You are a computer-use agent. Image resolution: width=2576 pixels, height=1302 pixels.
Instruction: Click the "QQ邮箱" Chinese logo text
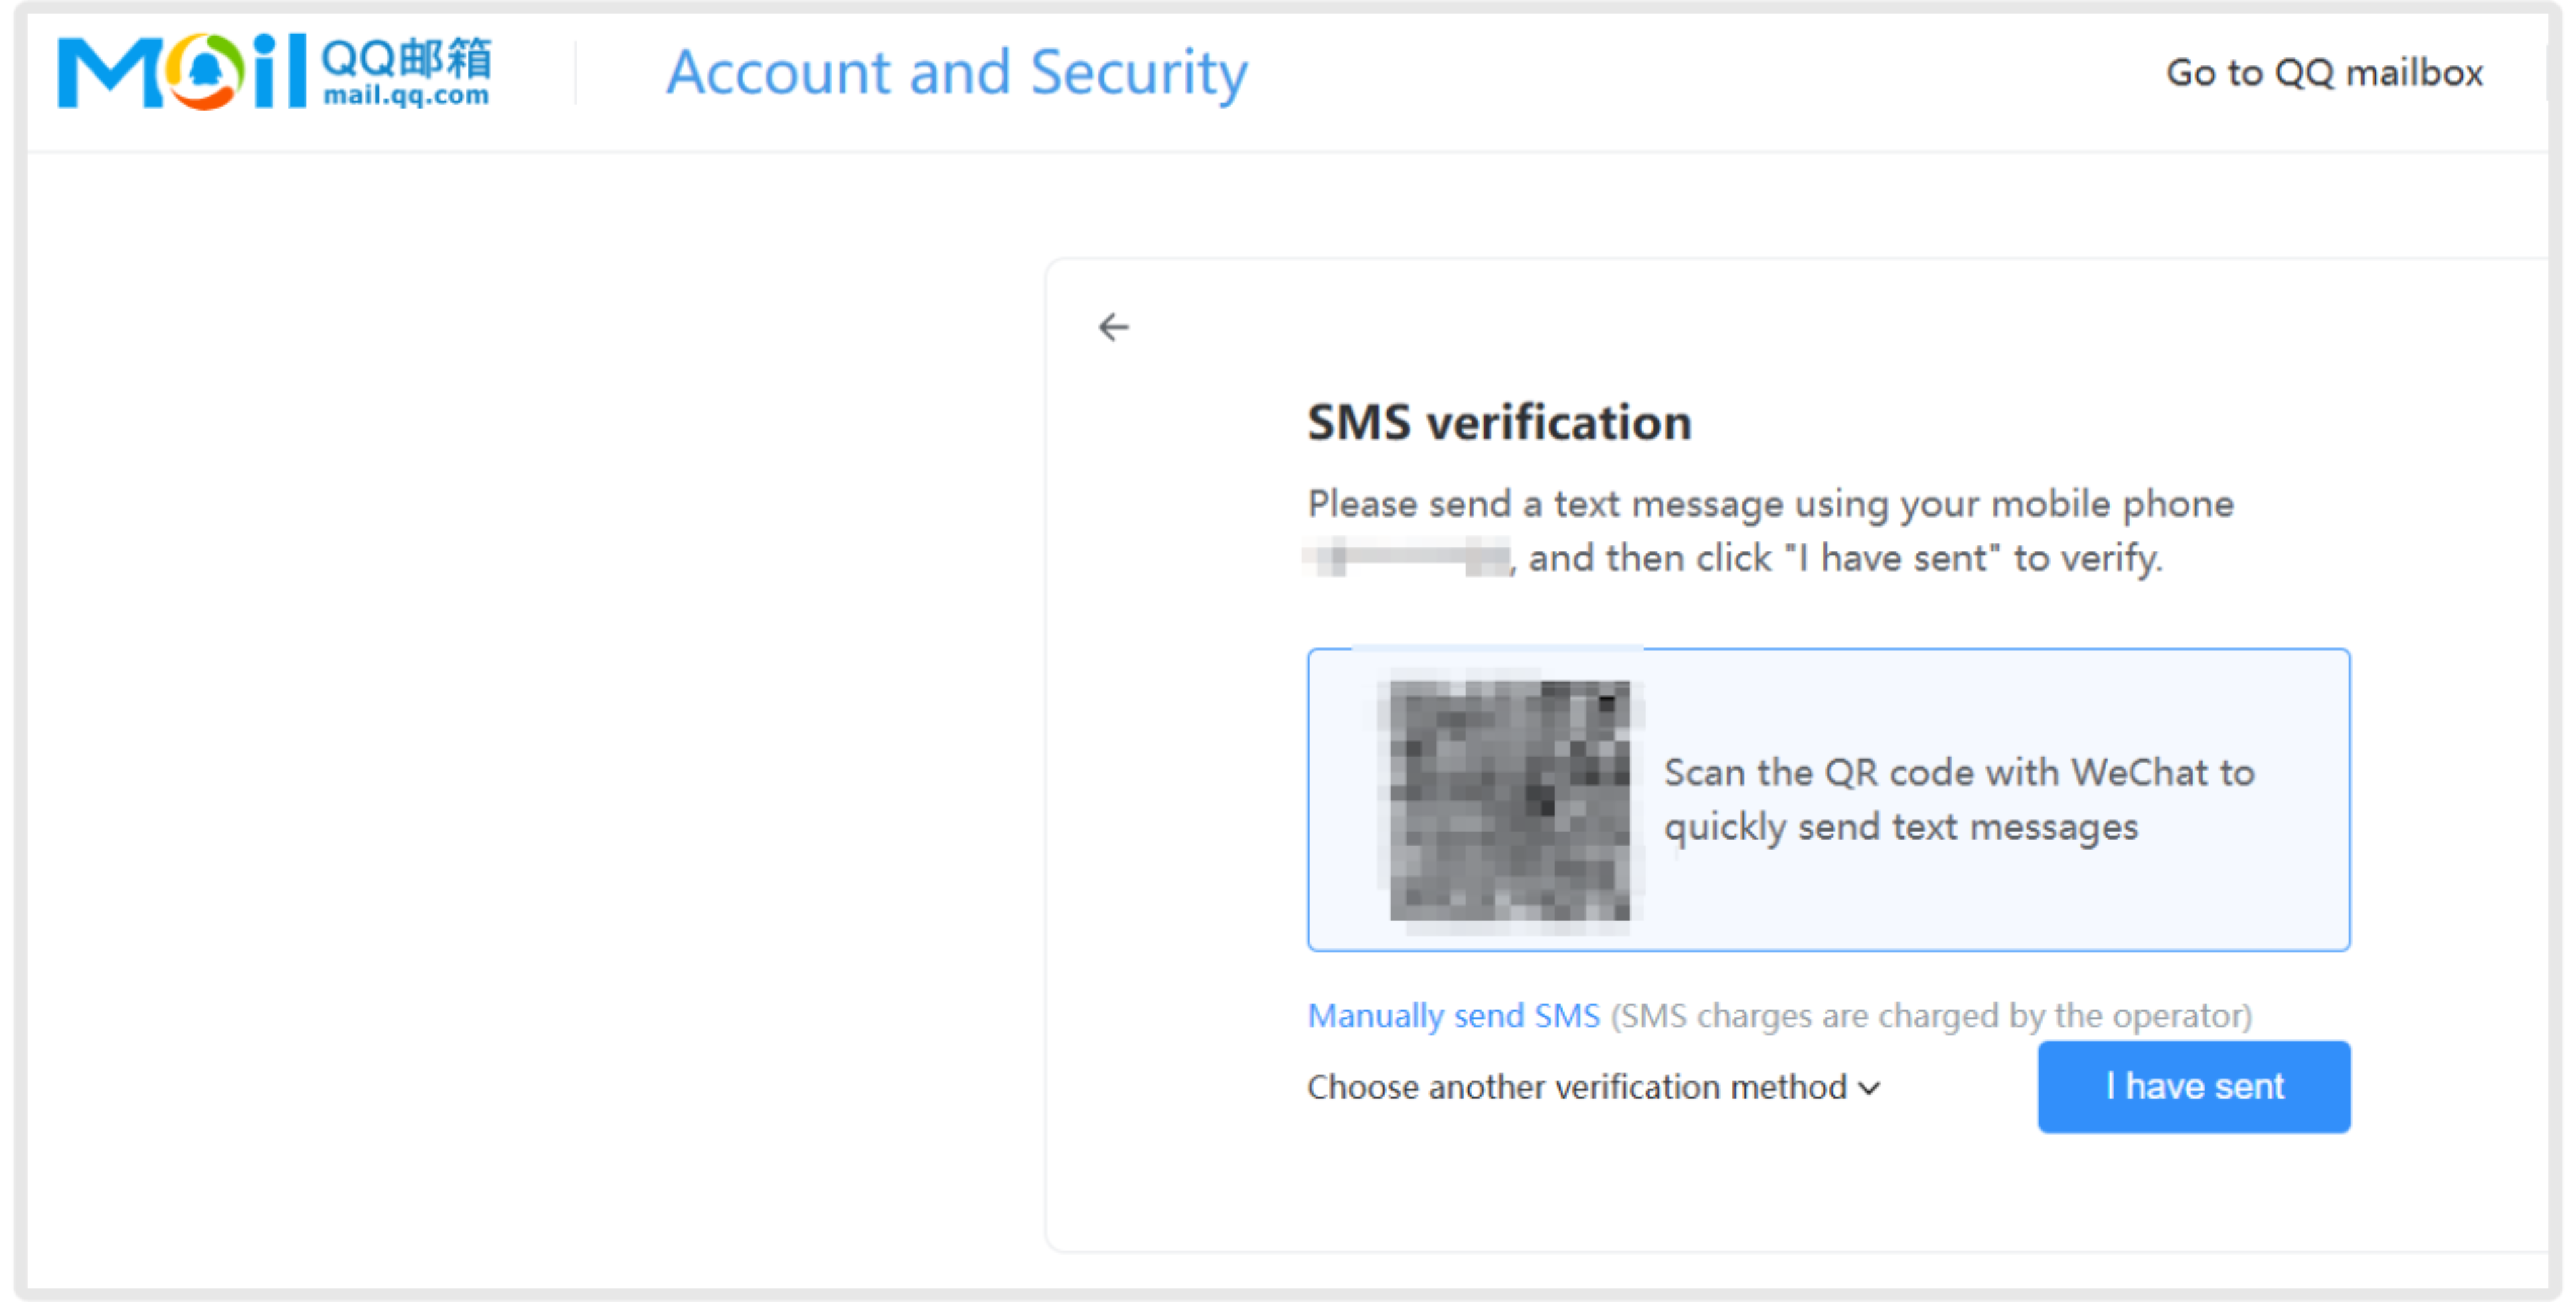406,58
